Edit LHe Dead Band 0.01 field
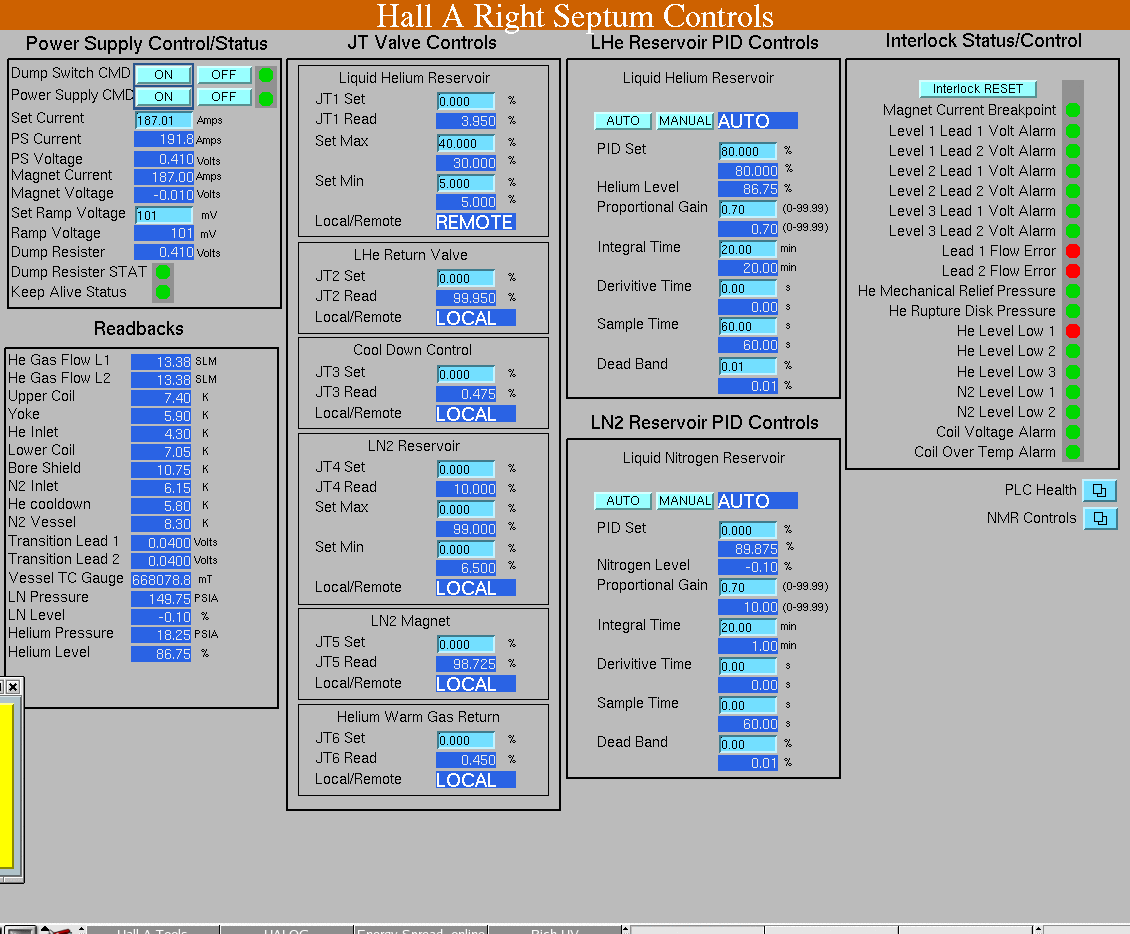Viewport: 1130px width, 934px height. point(748,366)
